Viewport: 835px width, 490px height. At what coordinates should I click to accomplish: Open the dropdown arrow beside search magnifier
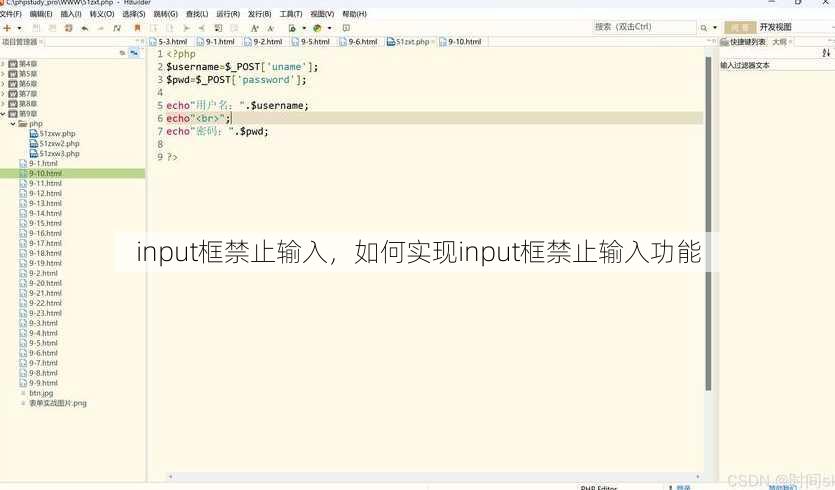(x=715, y=28)
